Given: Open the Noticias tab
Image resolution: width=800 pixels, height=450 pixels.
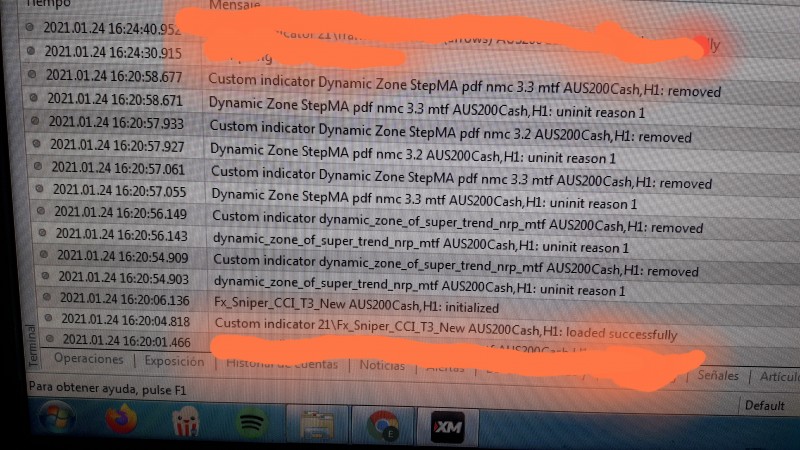Looking at the screenshot, I should click(382, 365).
